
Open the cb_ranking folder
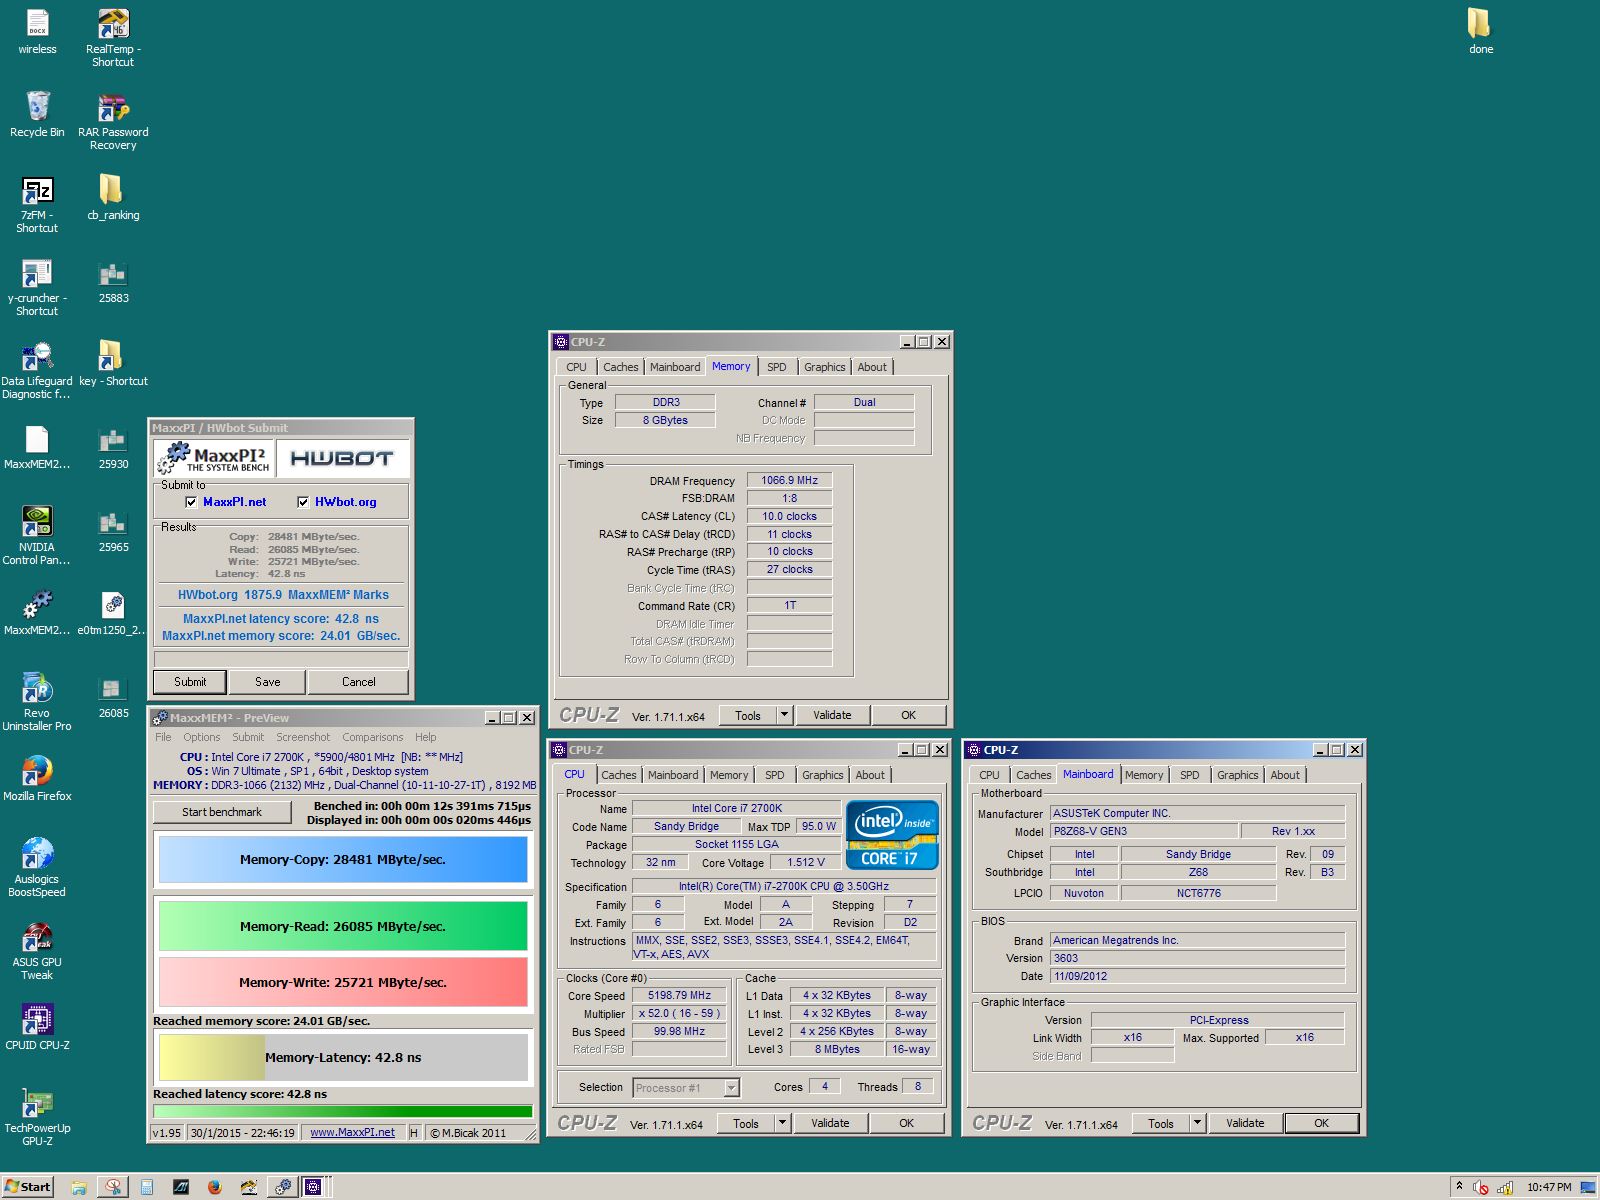(113, 197)
